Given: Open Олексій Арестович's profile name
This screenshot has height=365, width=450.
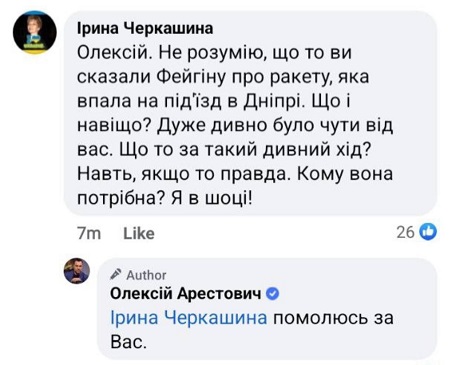Looking at the screenshot, I should point(186,294).
